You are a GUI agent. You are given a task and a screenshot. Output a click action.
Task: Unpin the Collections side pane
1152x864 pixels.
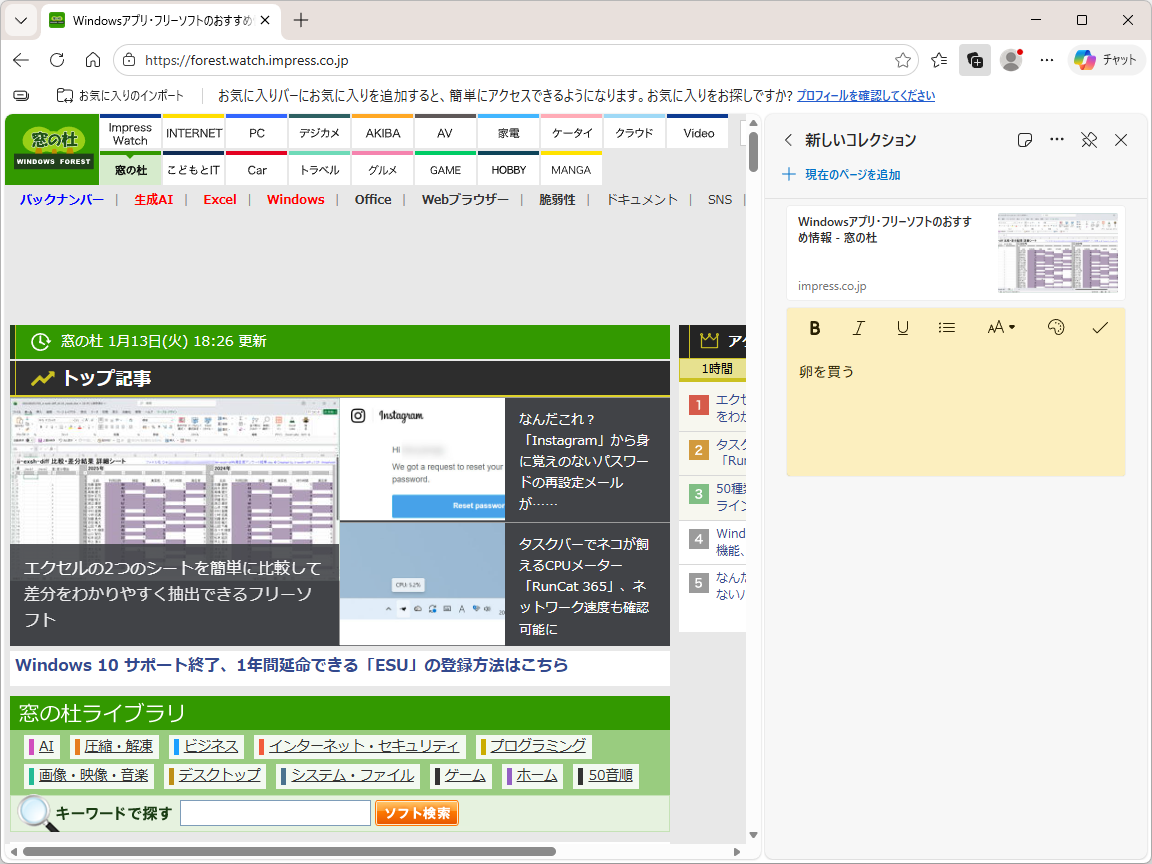(x=1088, y=140)
